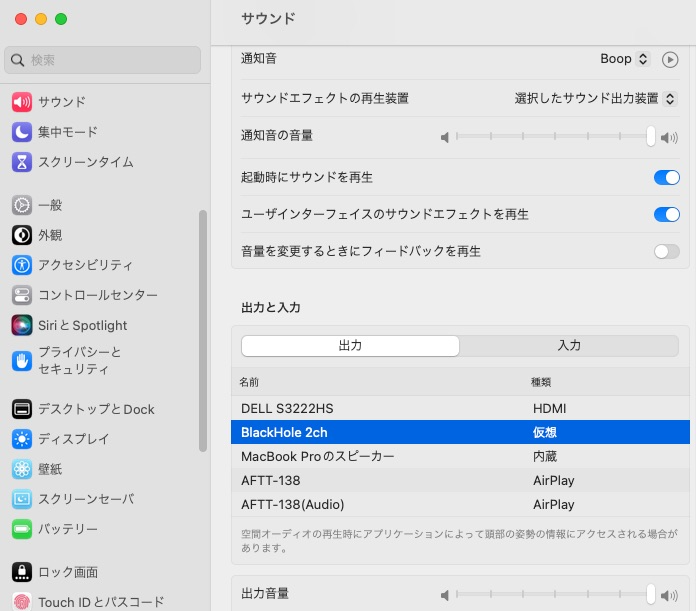
Task: Switch to the 出力 tab
Action: (350, 346)
